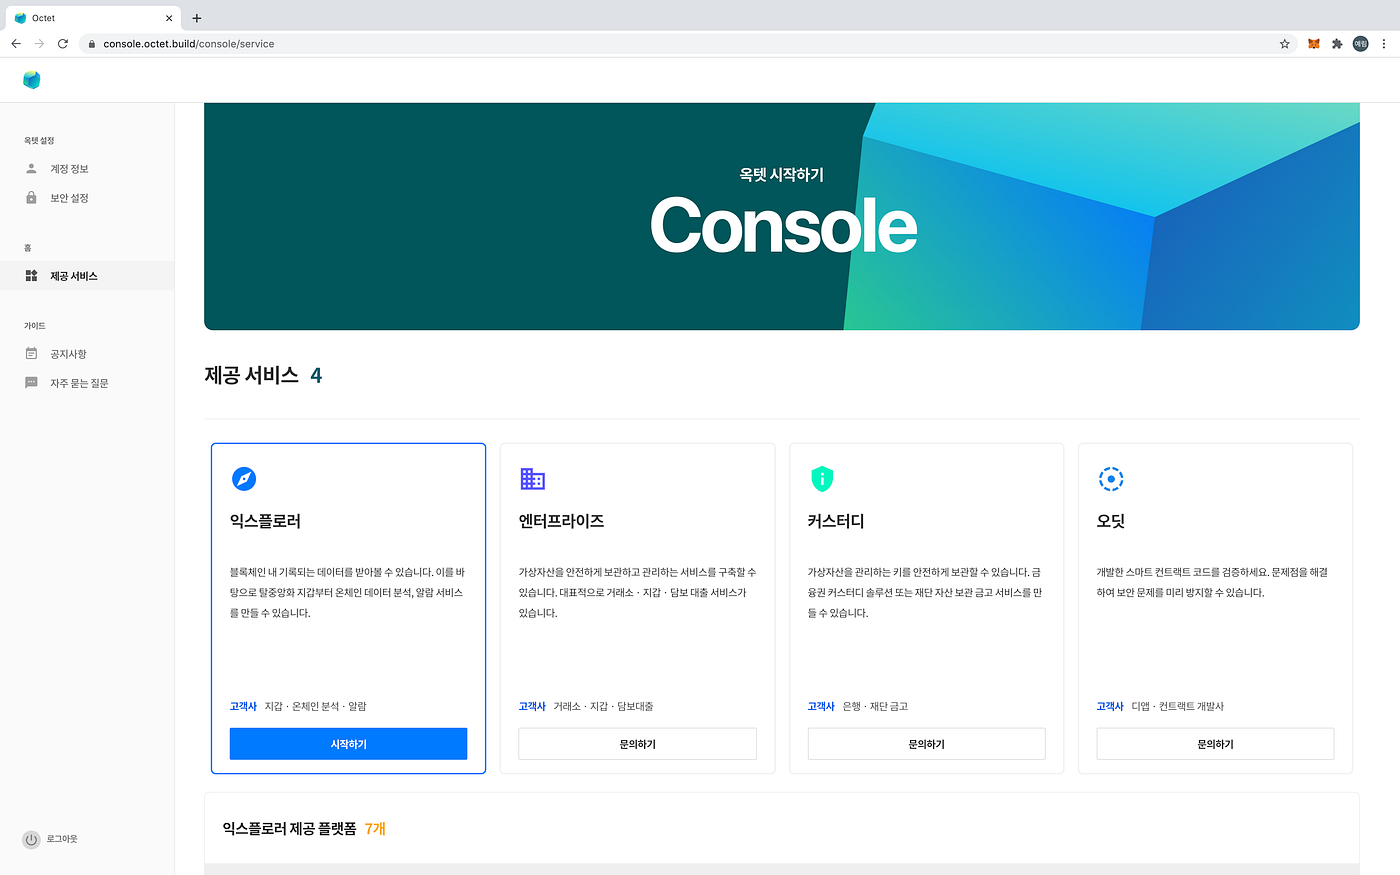The width and height of the screenshot is (1400, 875).
Task: Reload the page
Action: (x=63, y=44)
